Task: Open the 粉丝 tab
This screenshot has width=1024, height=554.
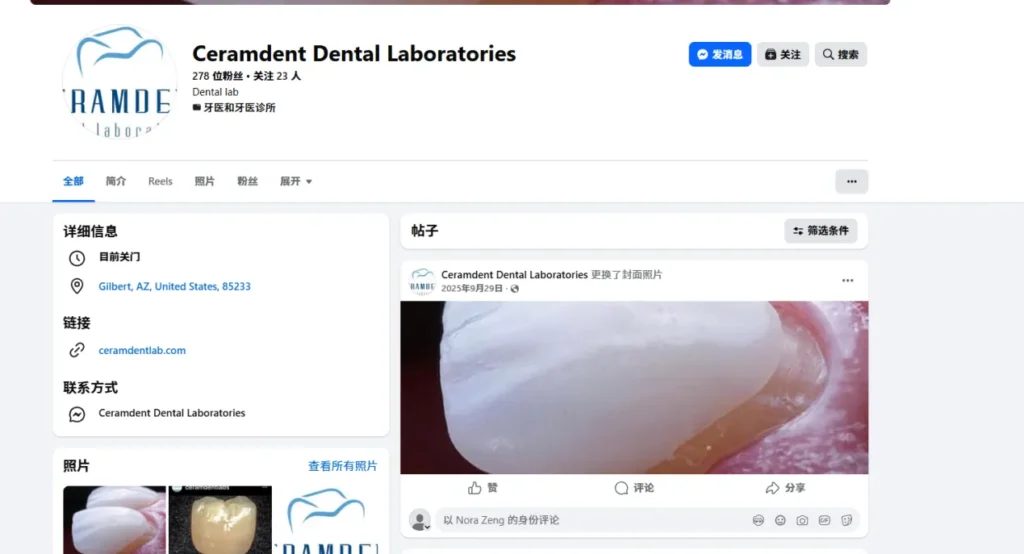Action: [x=247, y=181]
